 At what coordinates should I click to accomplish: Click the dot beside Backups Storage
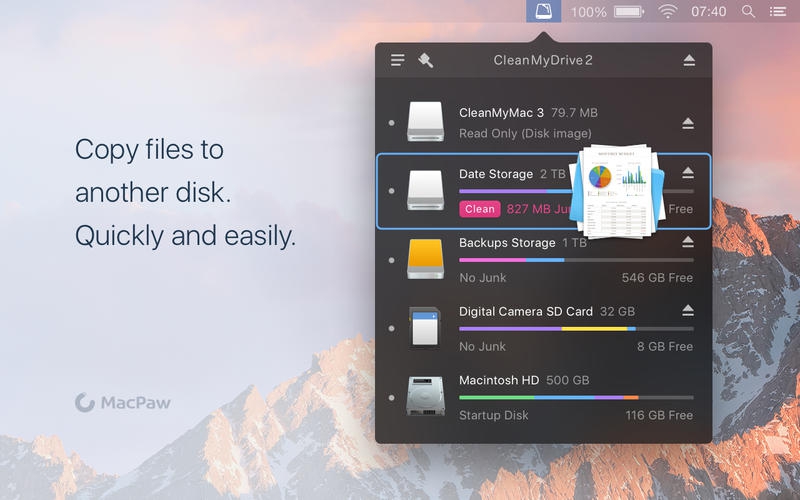pyautogui.click(x=391, y=260)
